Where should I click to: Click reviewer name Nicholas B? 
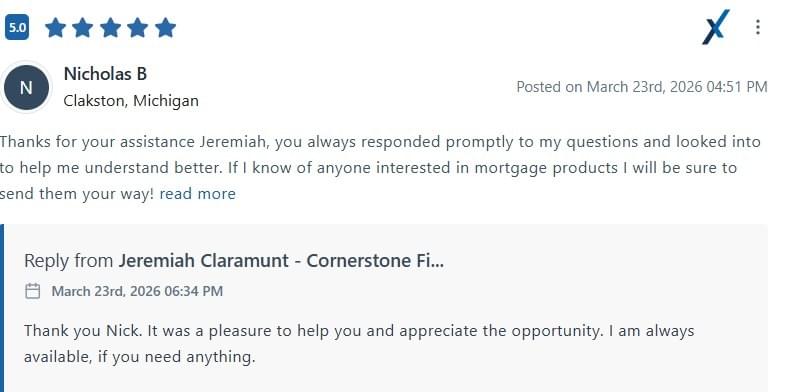[x=105, y=74]
